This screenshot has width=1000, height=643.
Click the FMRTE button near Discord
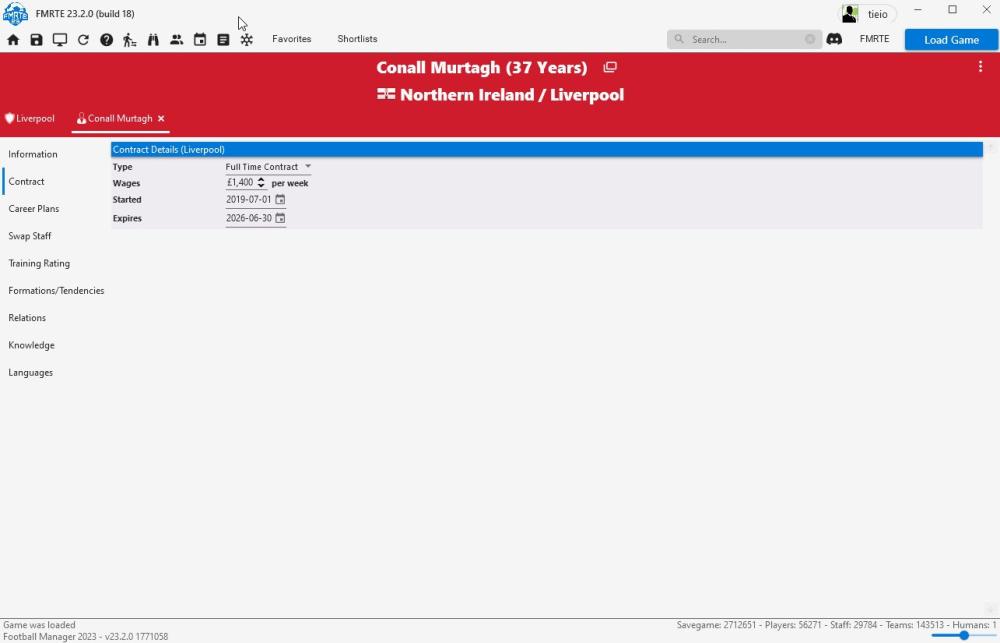click(874, 39)
